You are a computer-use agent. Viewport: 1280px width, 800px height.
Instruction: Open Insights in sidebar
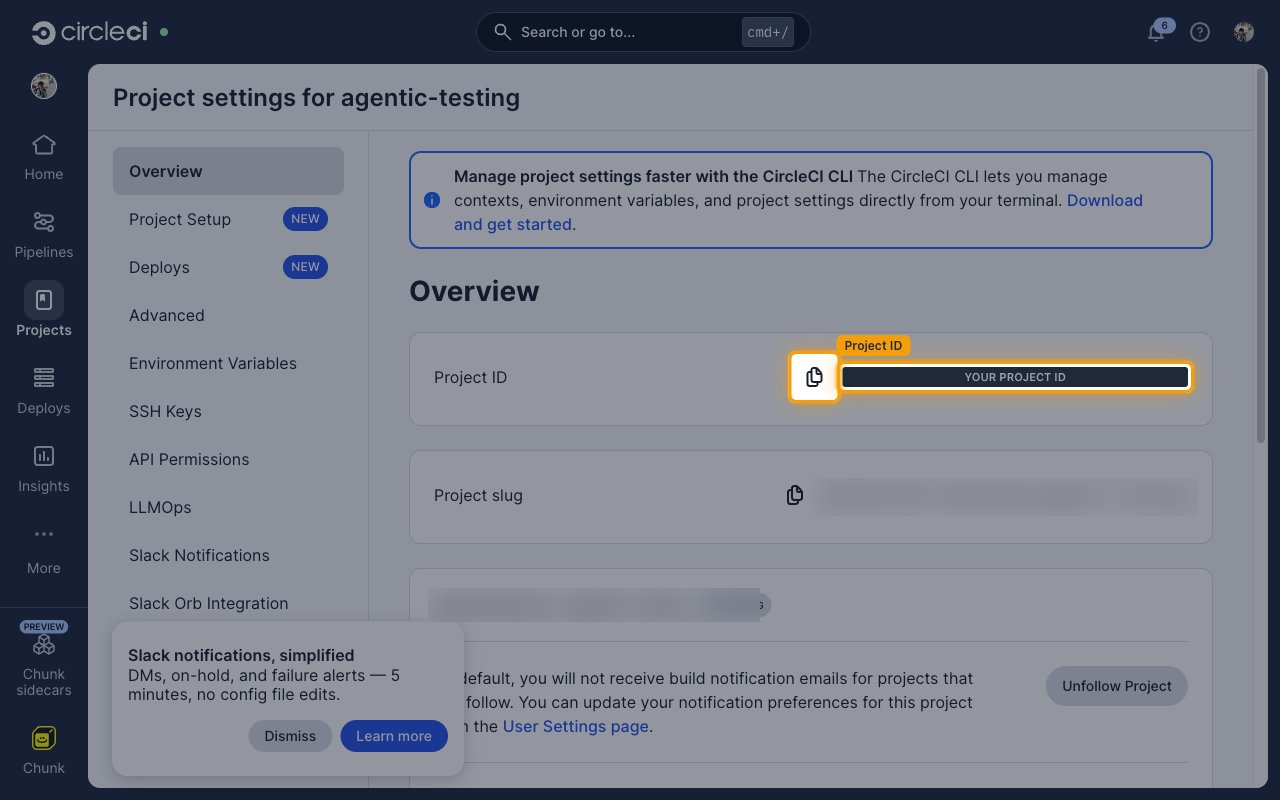(44, 470)
